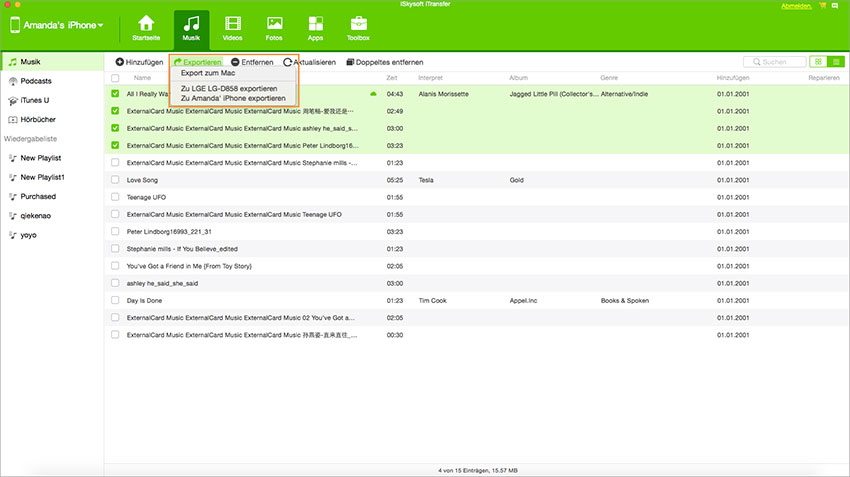
Task: Choose Export zum Mac
Action: pyautogui.click(x=208, y=73)
